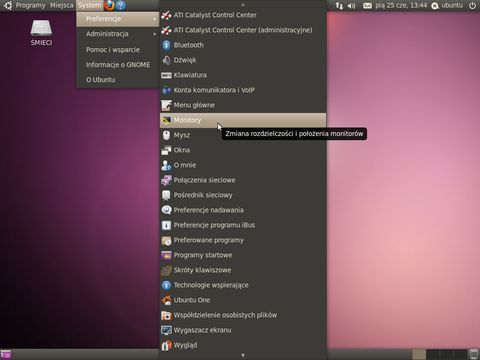Click the ATI Catalyst administracyjne icon
Viewport: 480px width, 360px height.
(x=166, y=30)
